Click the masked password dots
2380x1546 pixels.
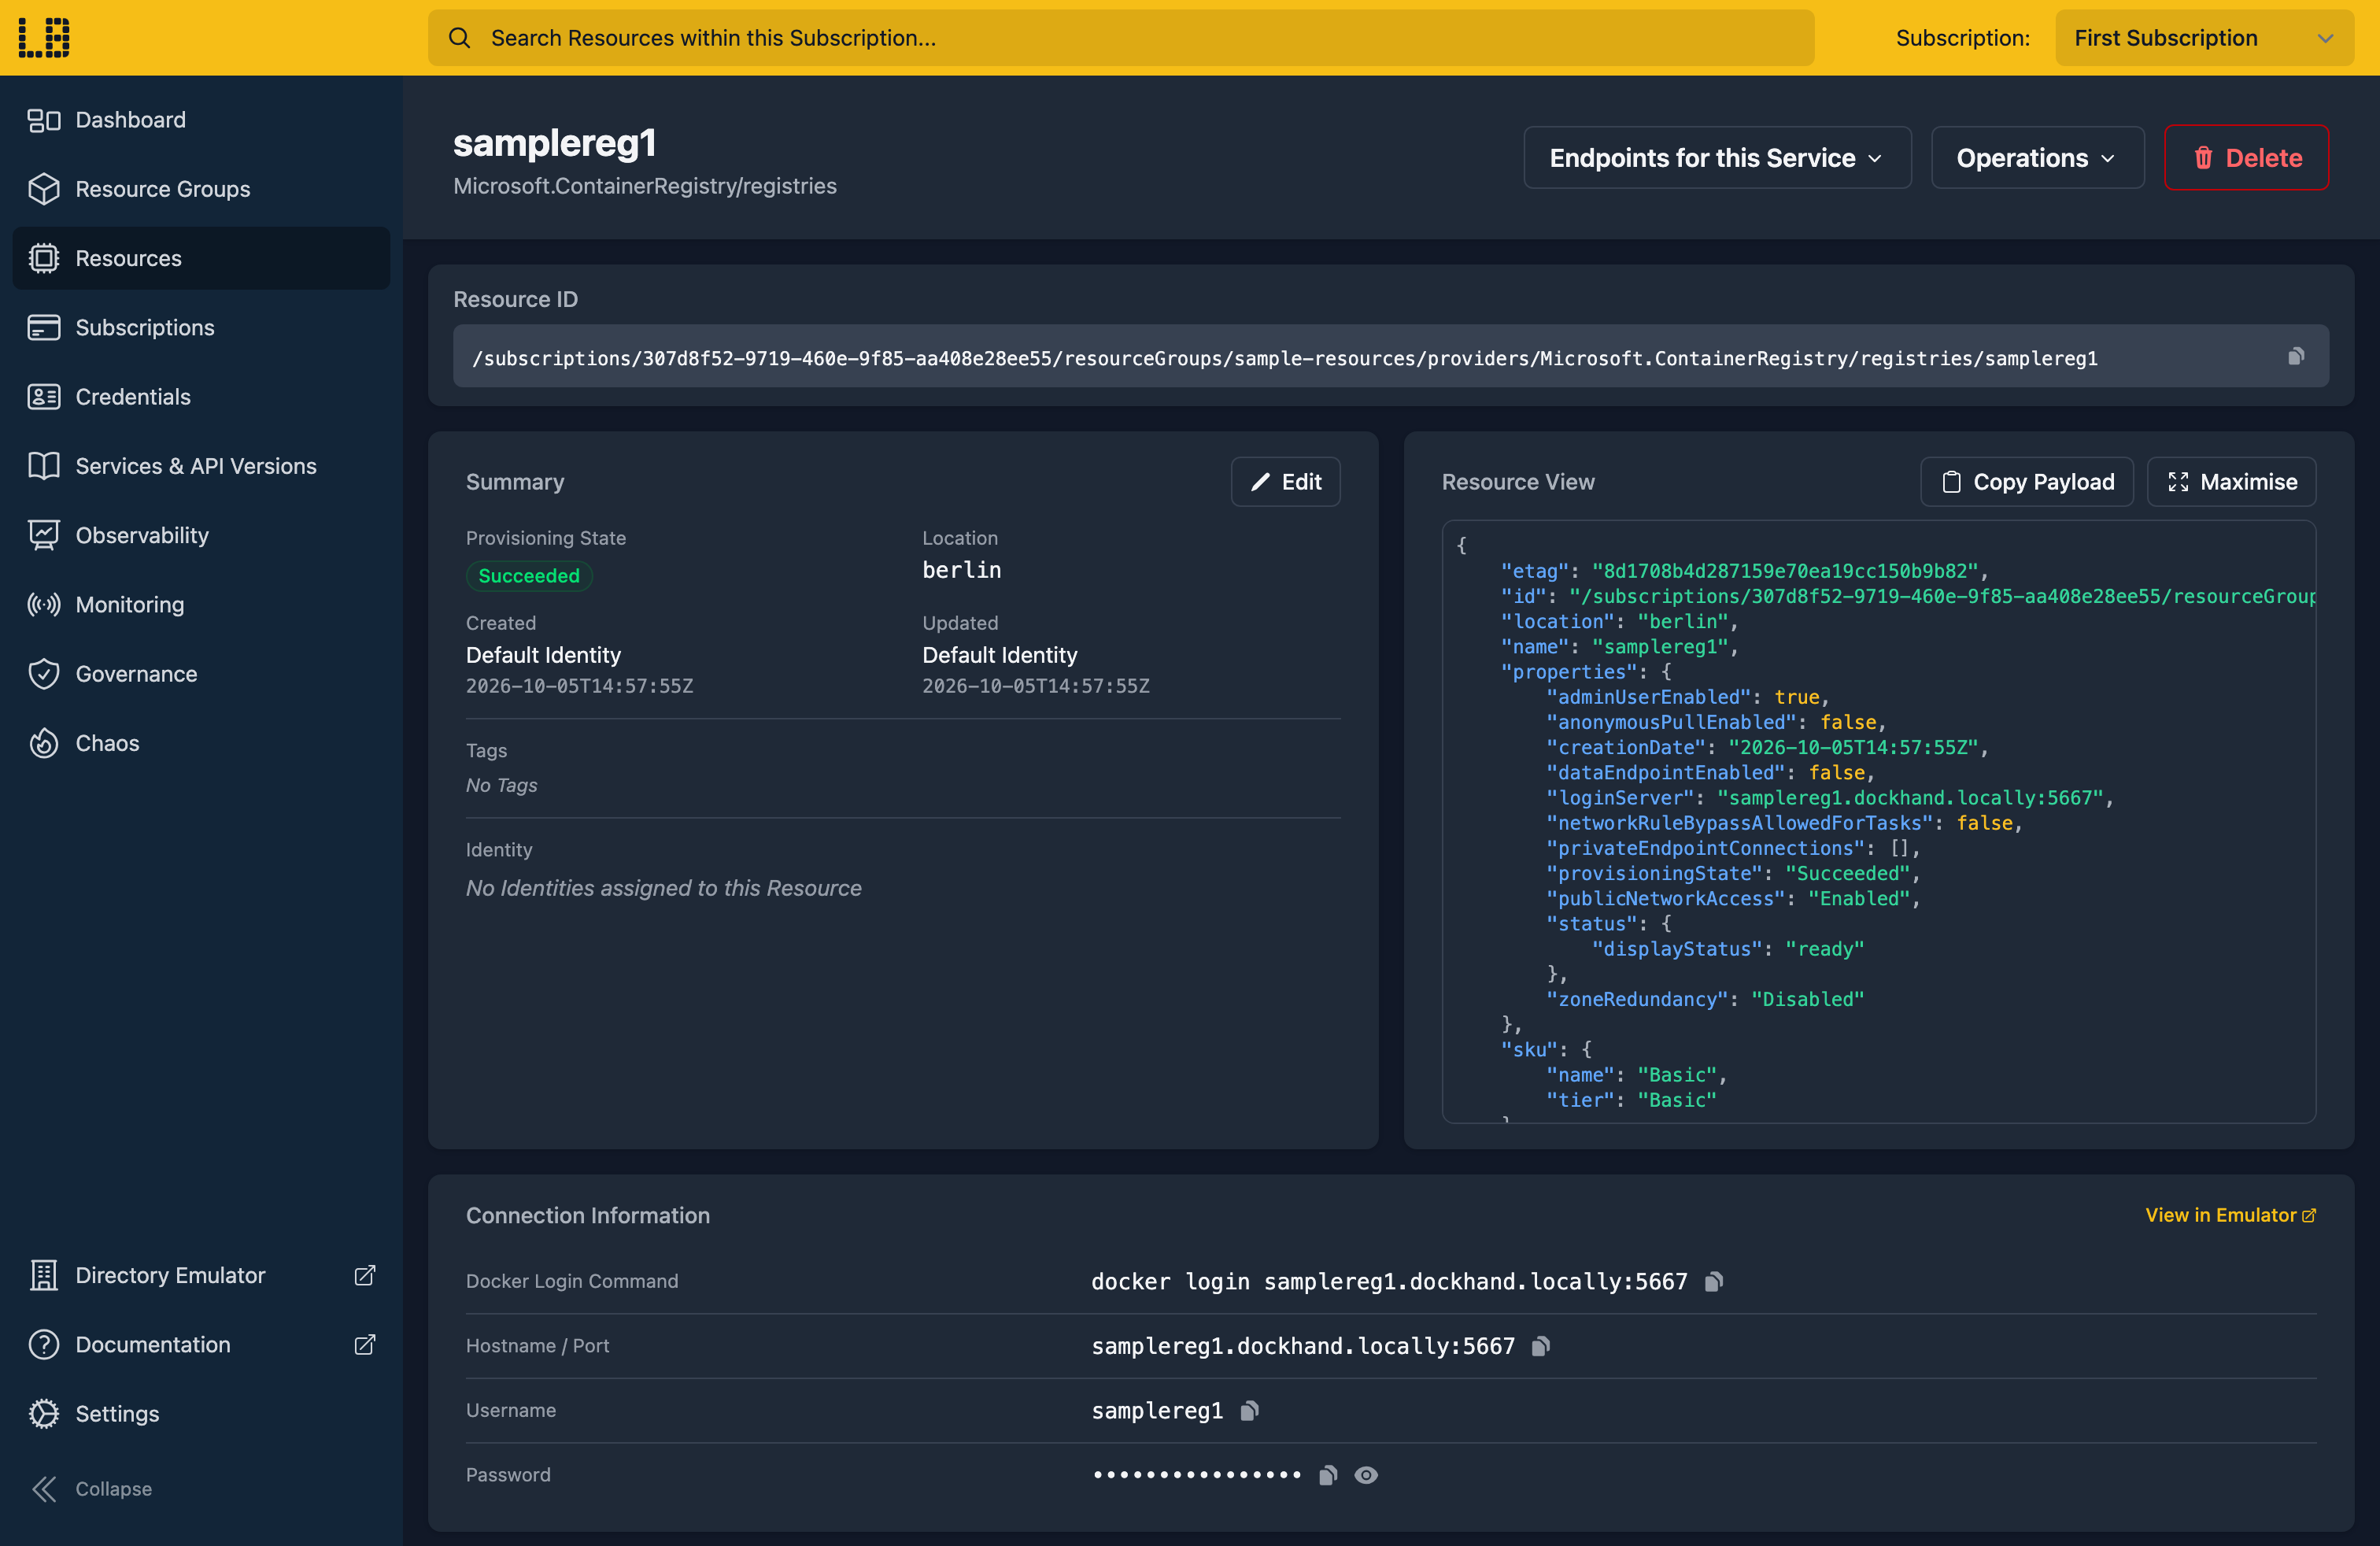(1197, 1475)
